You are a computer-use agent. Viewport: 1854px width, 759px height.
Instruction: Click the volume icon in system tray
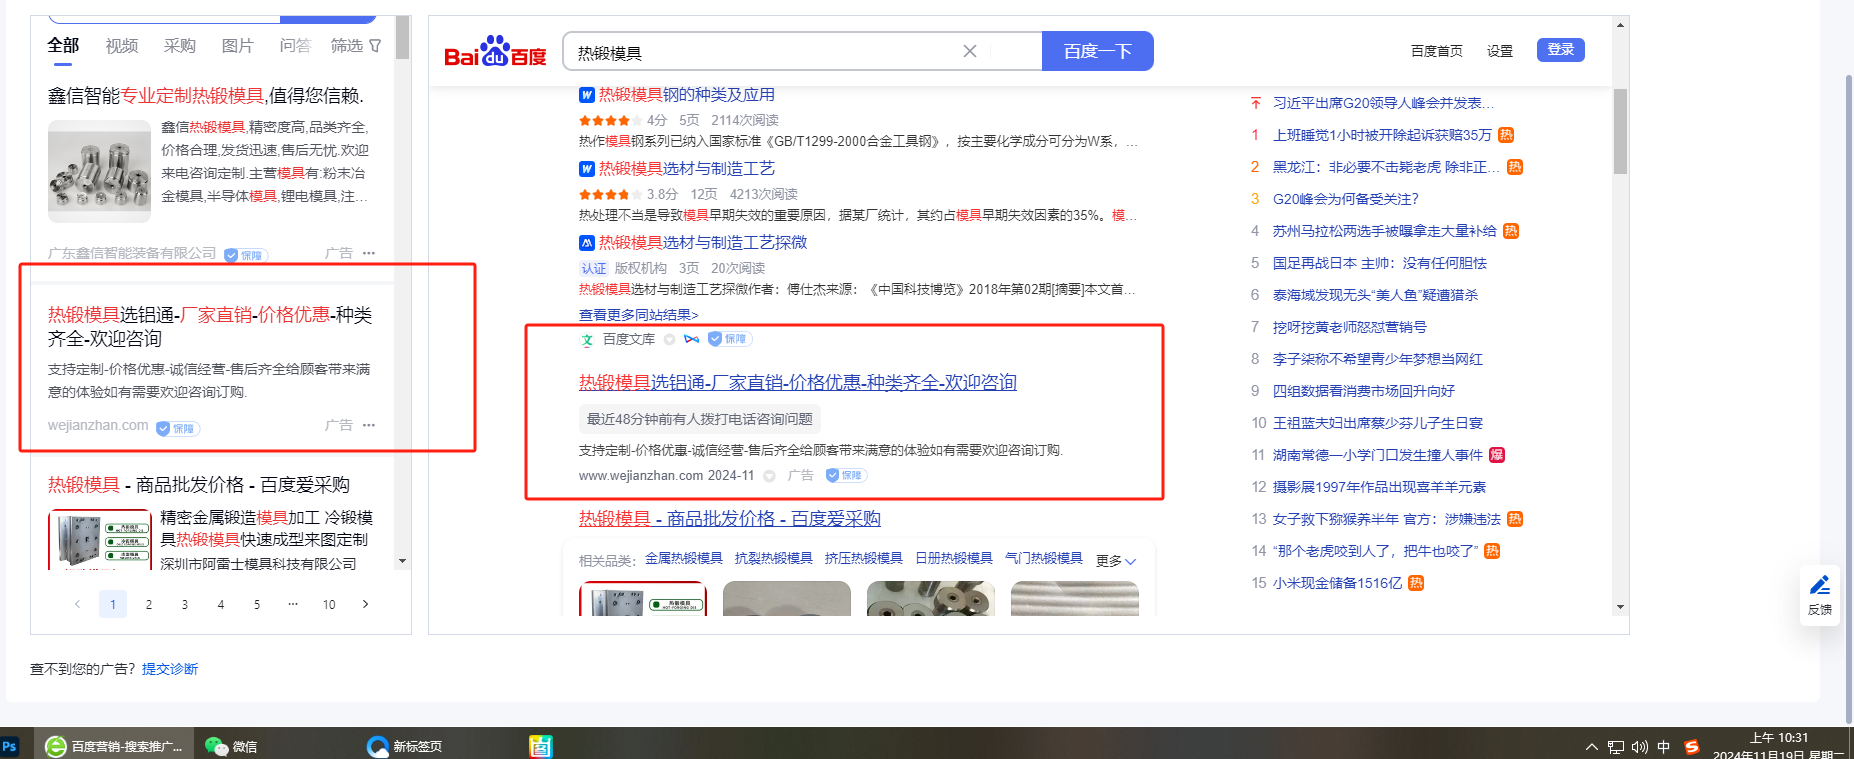[x=1640, y=747]
